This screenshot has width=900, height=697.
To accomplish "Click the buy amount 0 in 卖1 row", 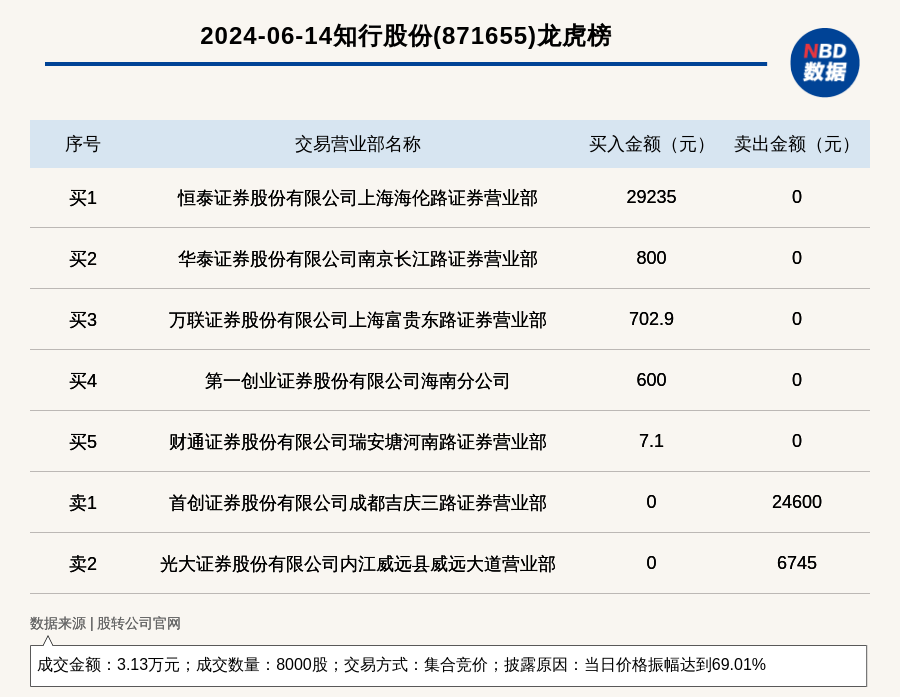I will [651, 502].
